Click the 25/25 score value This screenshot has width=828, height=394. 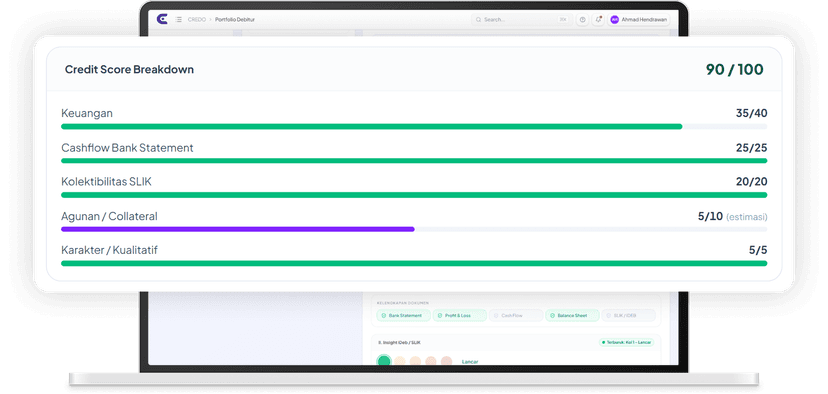pos(751,148)
